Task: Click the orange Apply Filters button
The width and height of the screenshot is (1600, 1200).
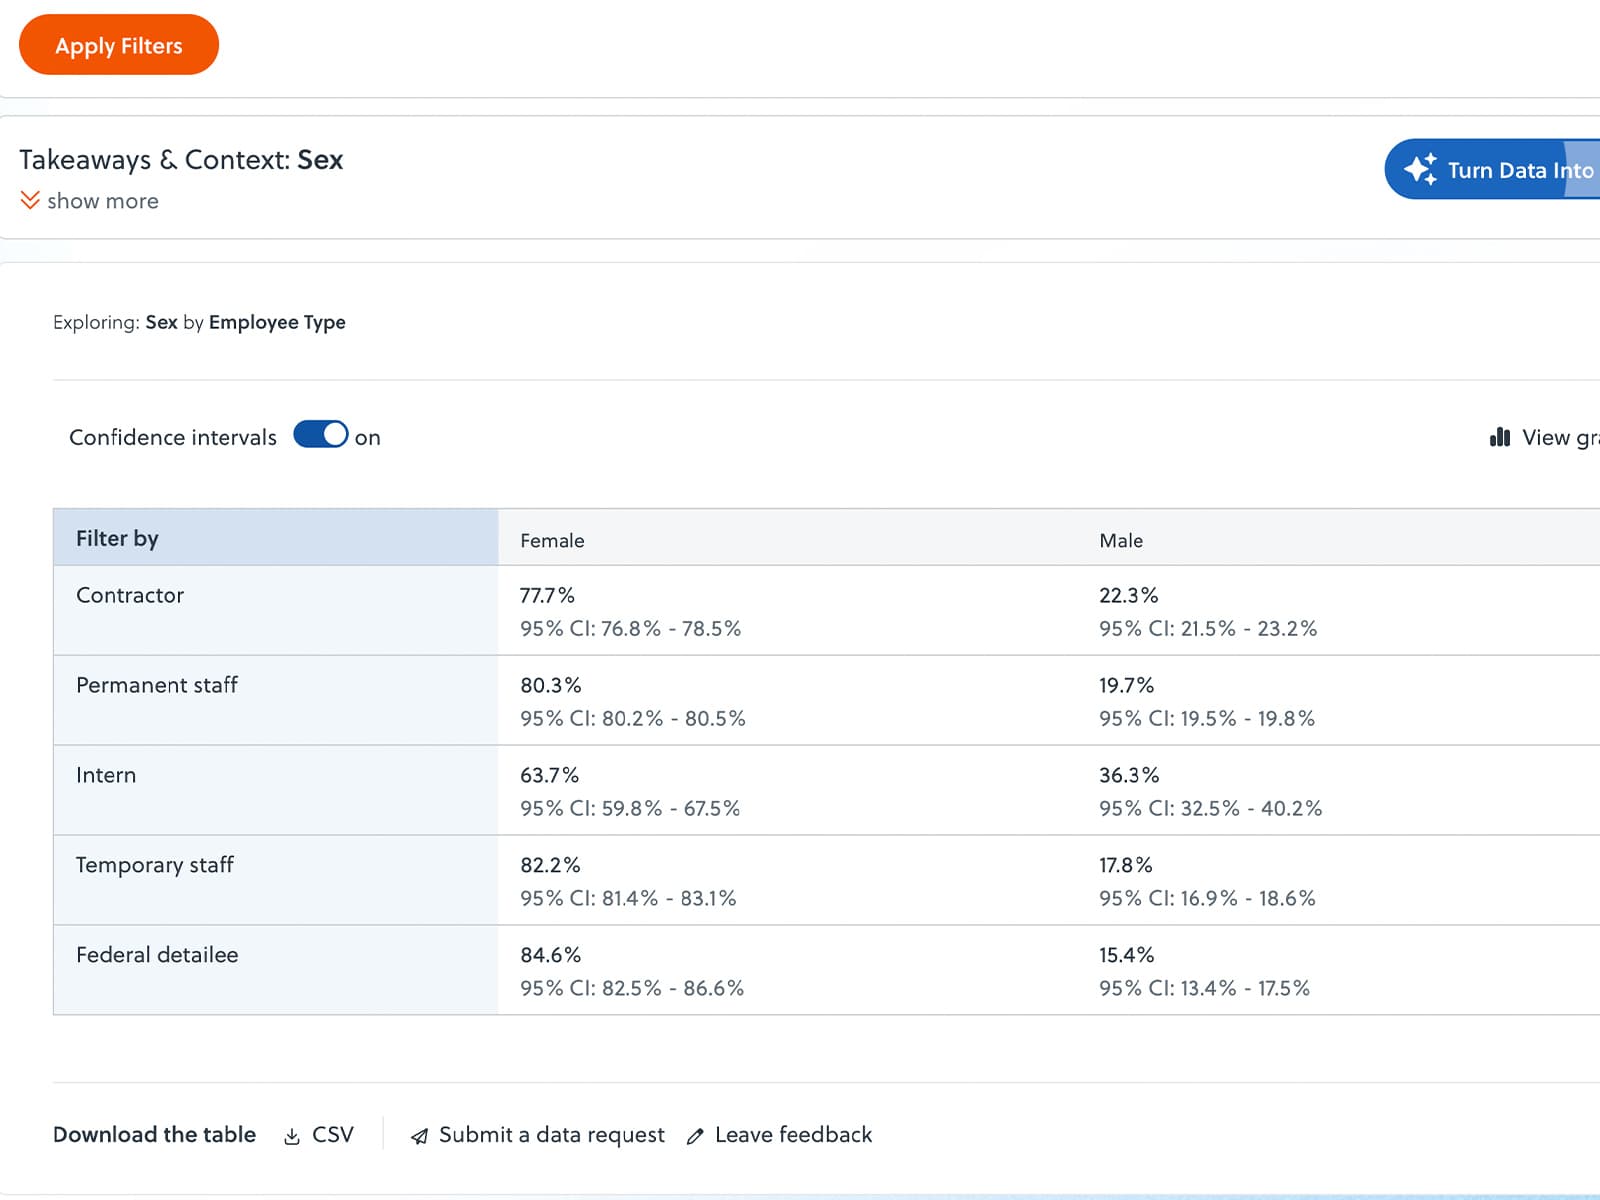Action: click(118, 45)
